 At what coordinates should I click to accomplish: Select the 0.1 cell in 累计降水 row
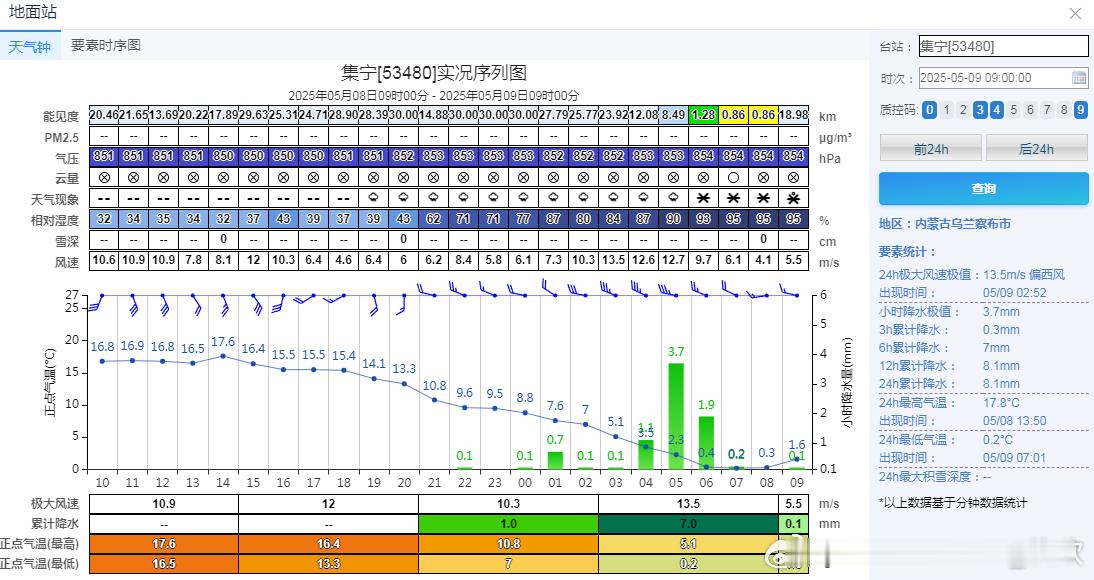793,523
